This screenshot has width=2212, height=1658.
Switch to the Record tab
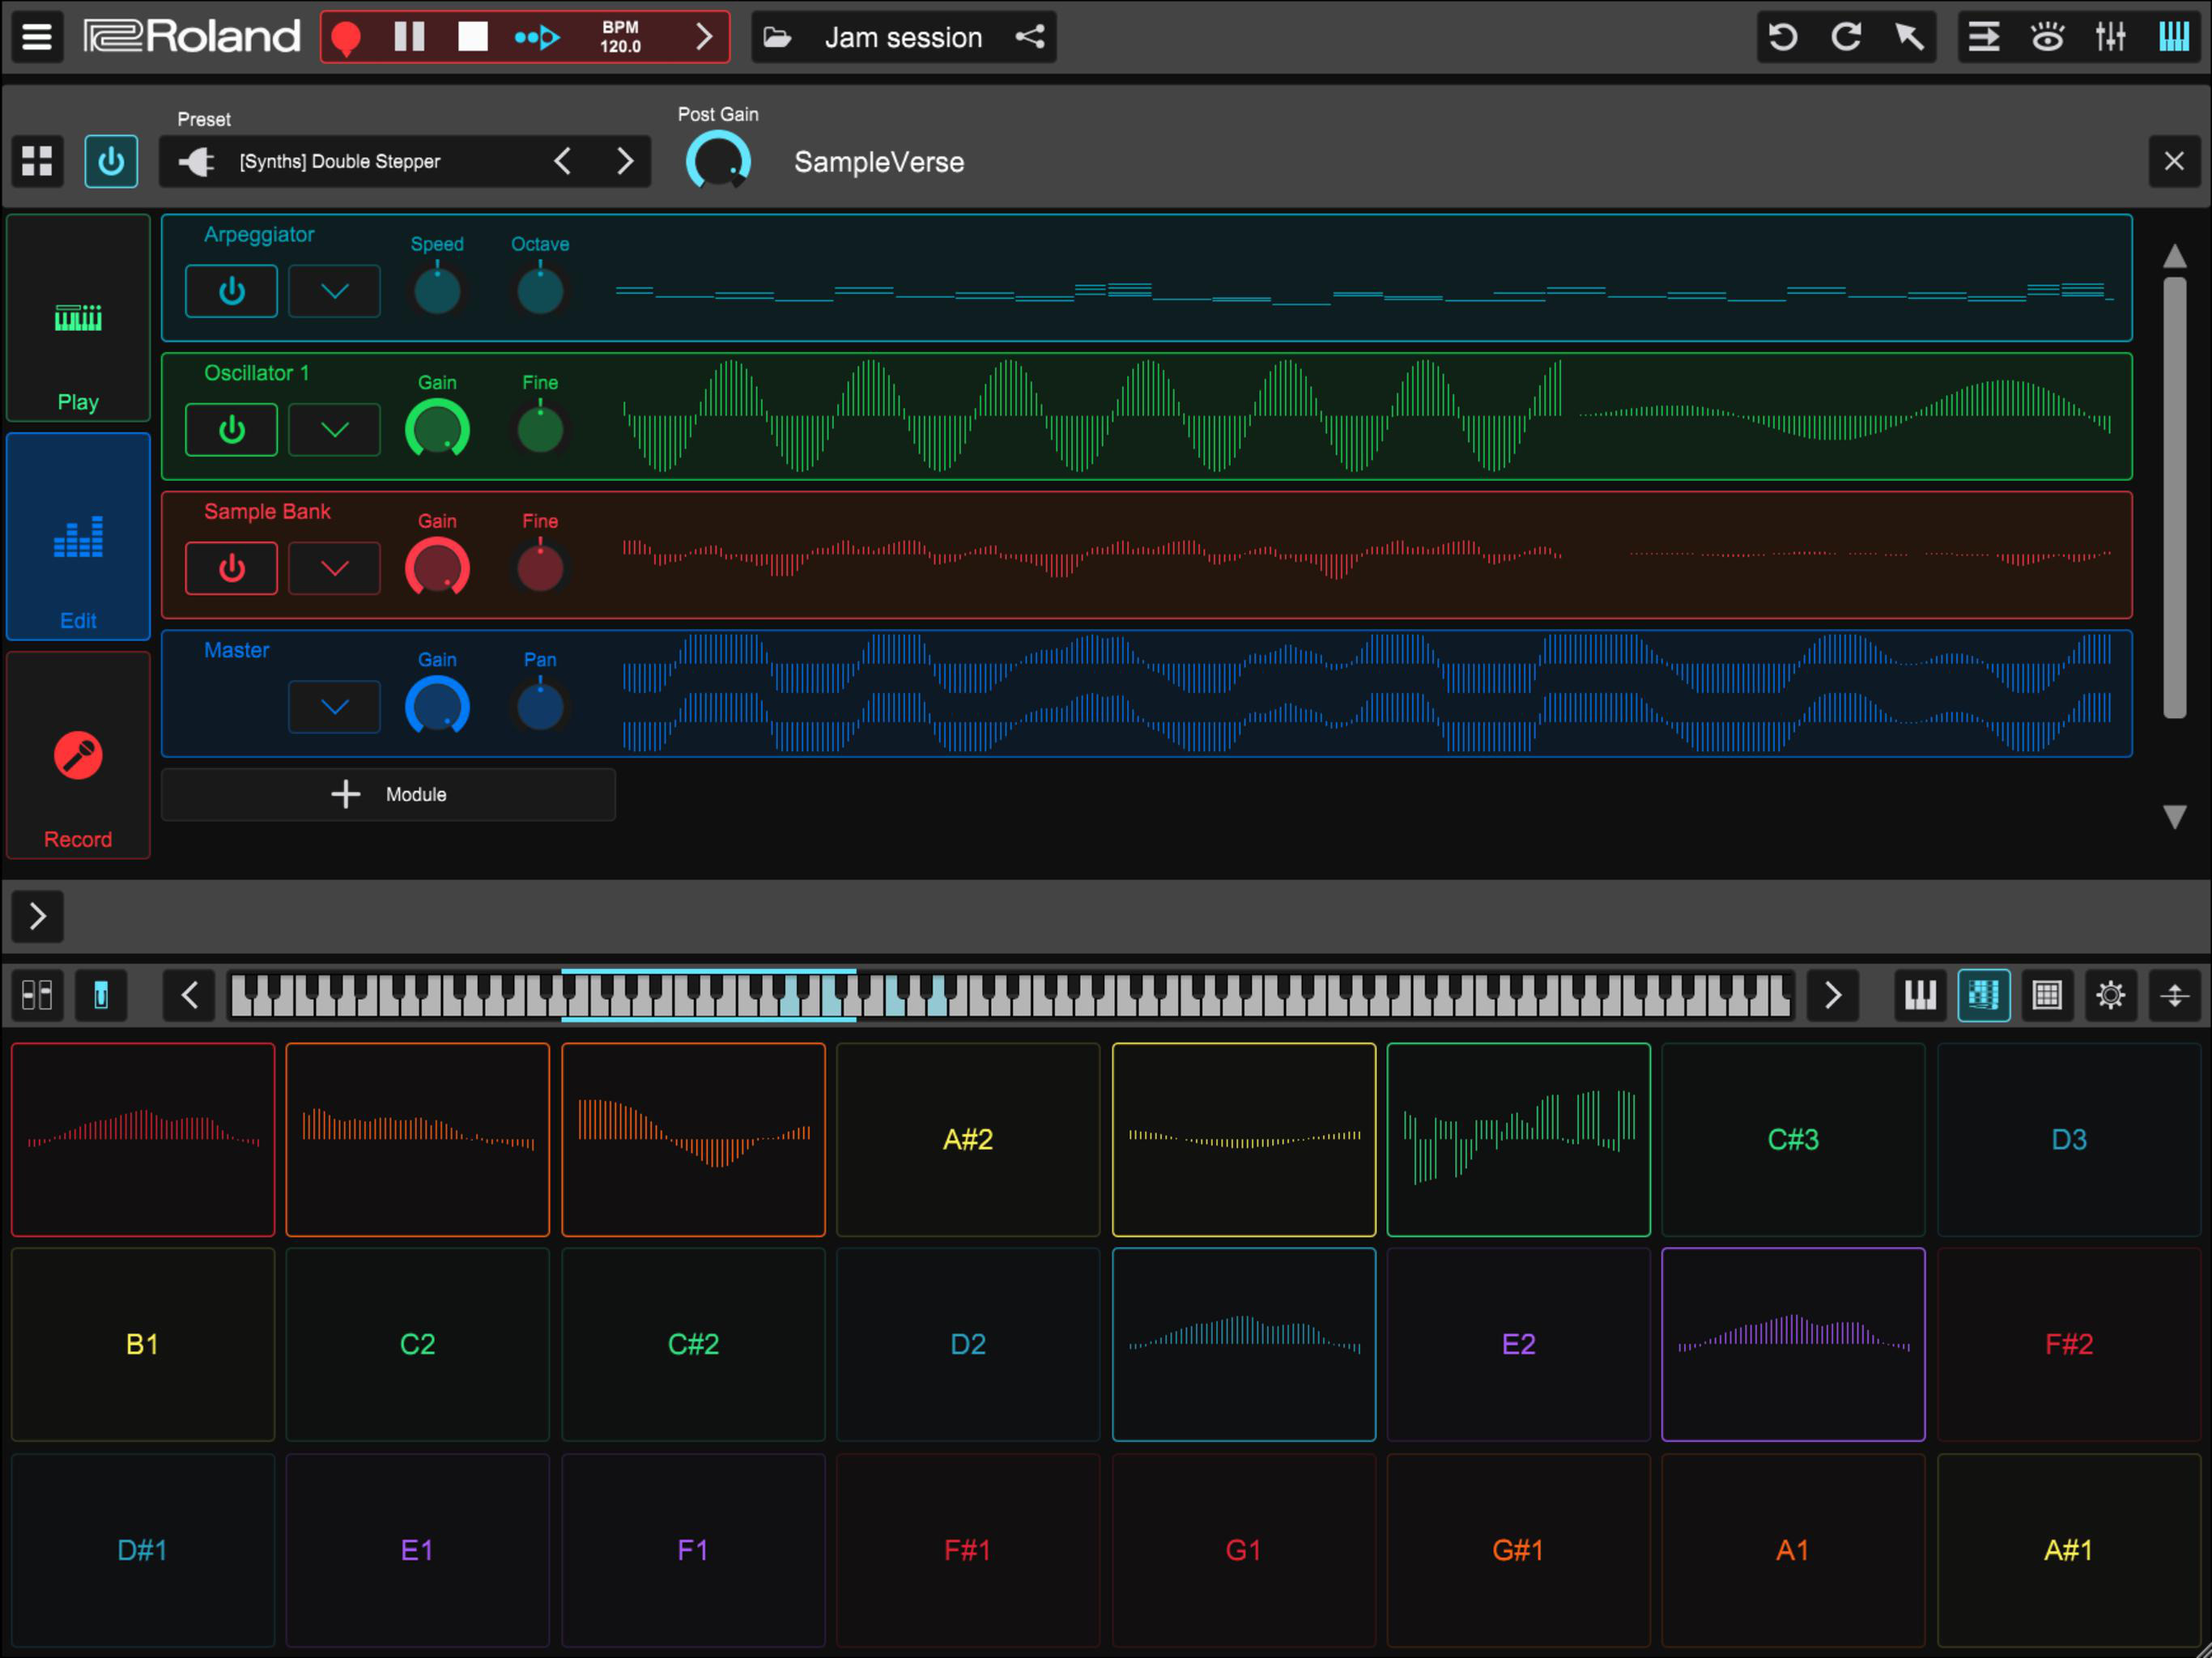[x=78, y=755]
